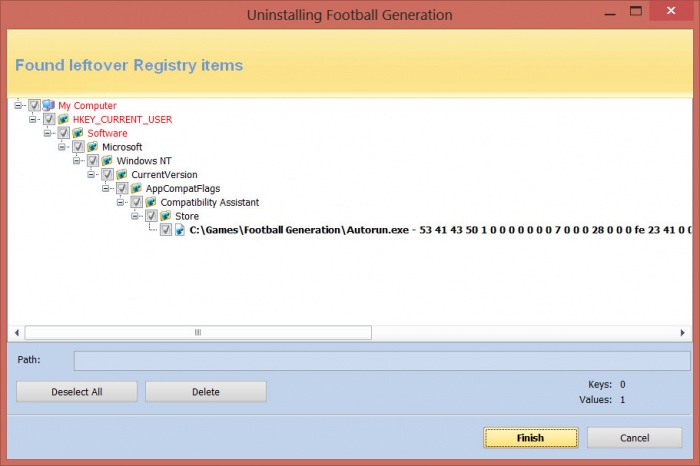The height and width of the screenshot is (466, 700).
Task: Uncheck the Autorun.exe value checkbox
Action: pos(166,230)
